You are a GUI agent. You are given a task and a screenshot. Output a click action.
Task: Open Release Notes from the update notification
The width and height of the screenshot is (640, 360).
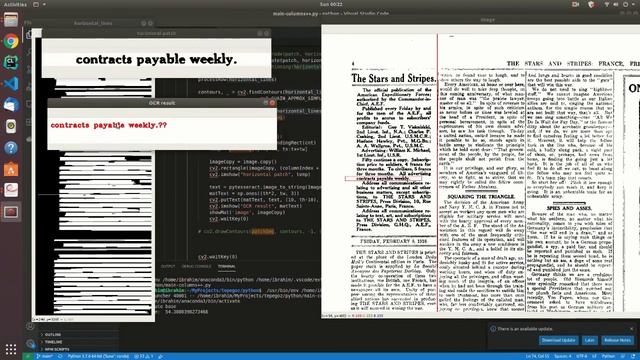[x=618, y=340]
